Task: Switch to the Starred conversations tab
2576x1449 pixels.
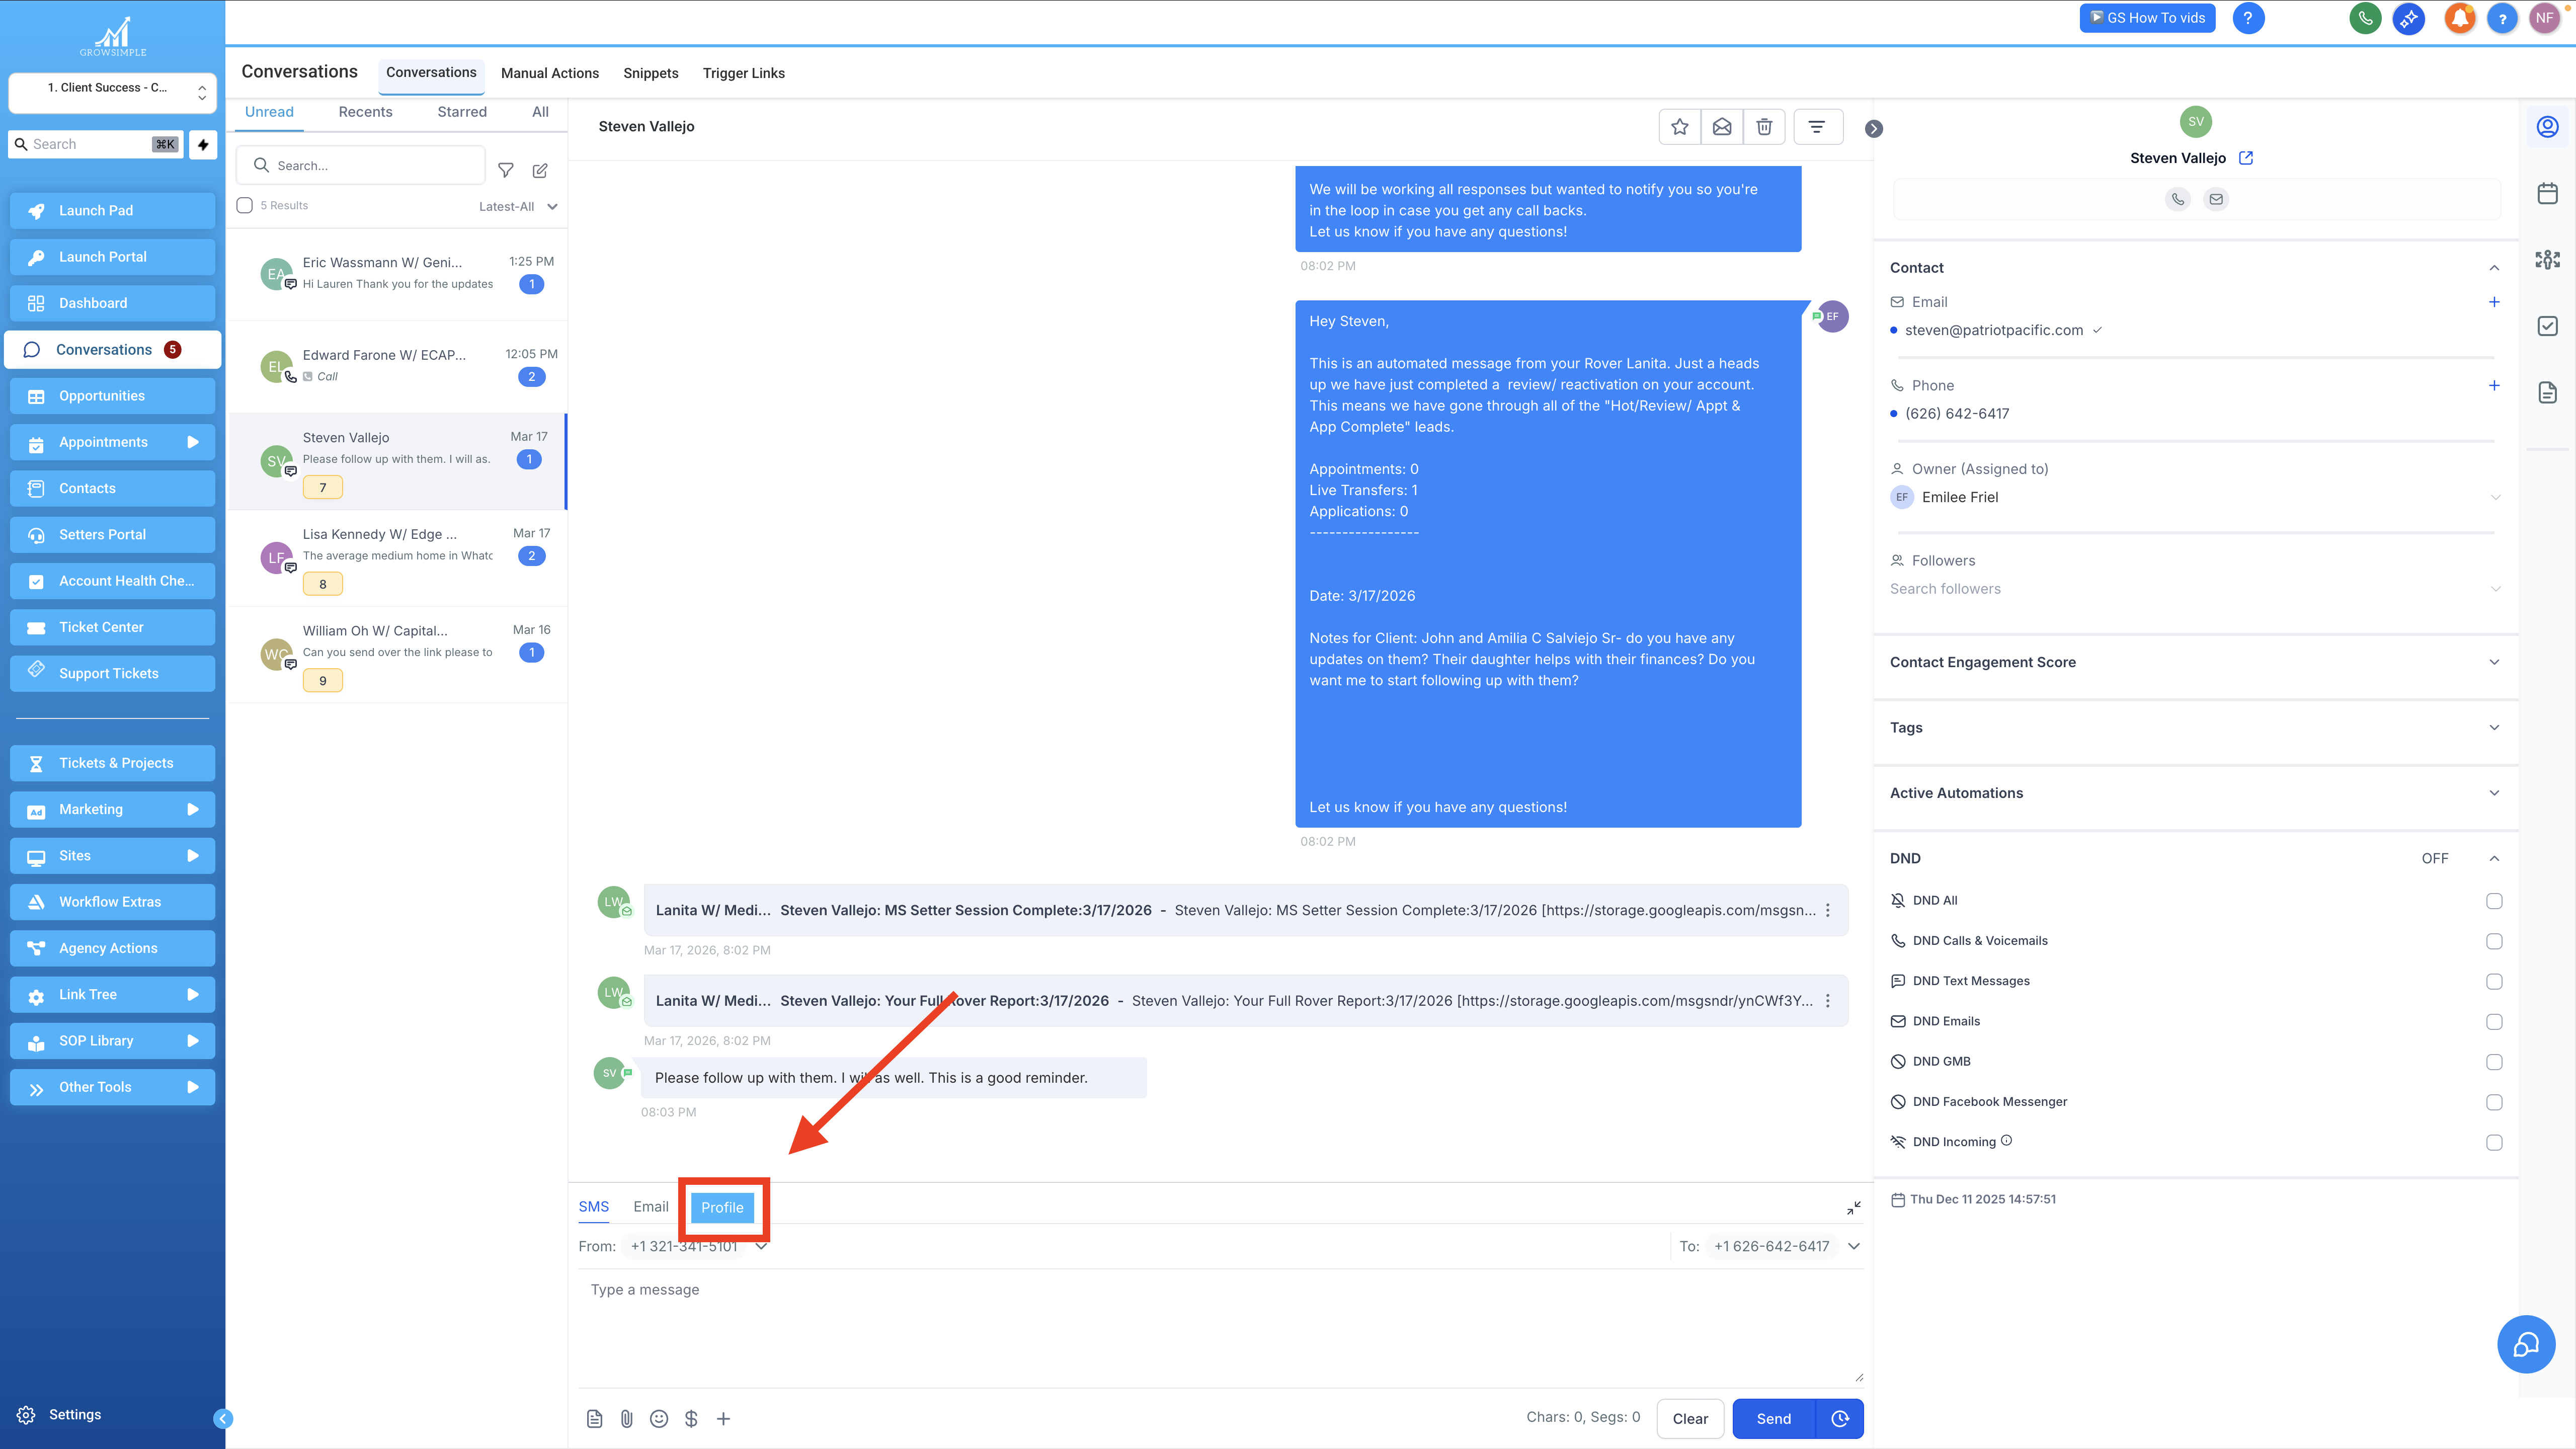Action: click(x=462, y=112)
